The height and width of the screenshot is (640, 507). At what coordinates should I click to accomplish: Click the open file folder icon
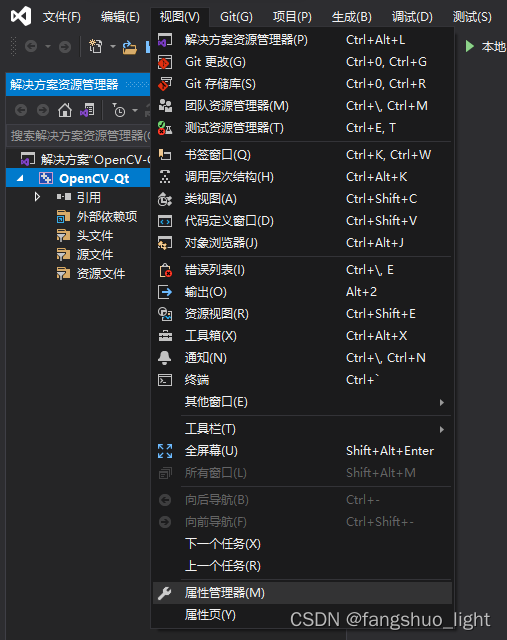click(x=130, y=47)
